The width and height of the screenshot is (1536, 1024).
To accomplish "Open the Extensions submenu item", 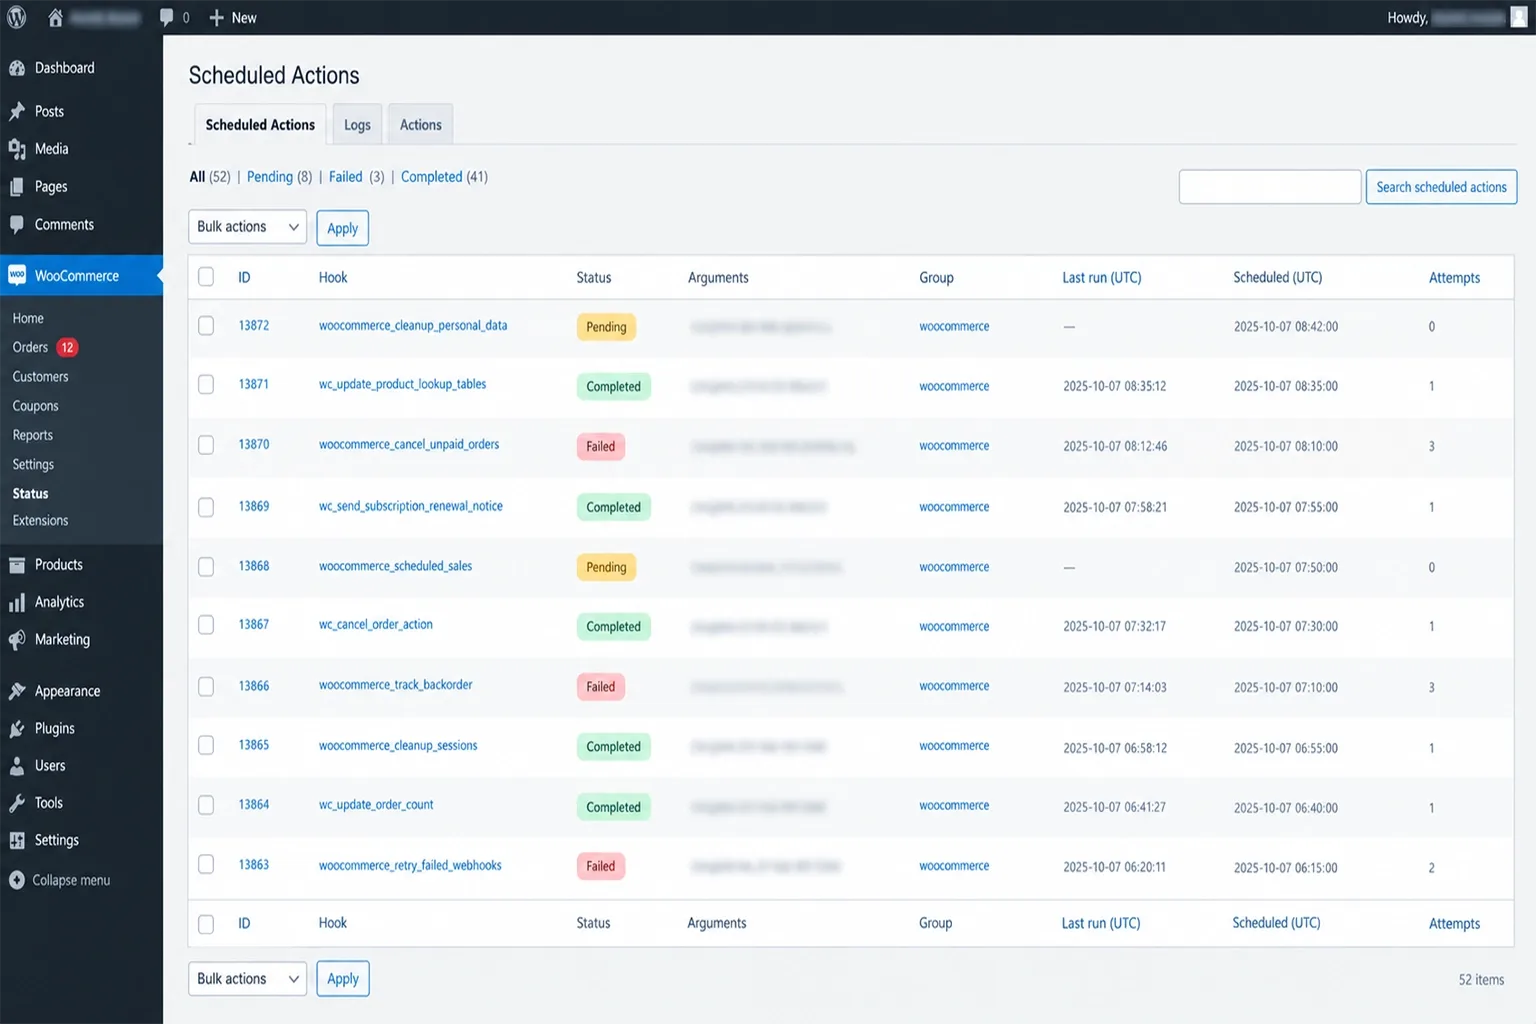I will click(40, 521).
